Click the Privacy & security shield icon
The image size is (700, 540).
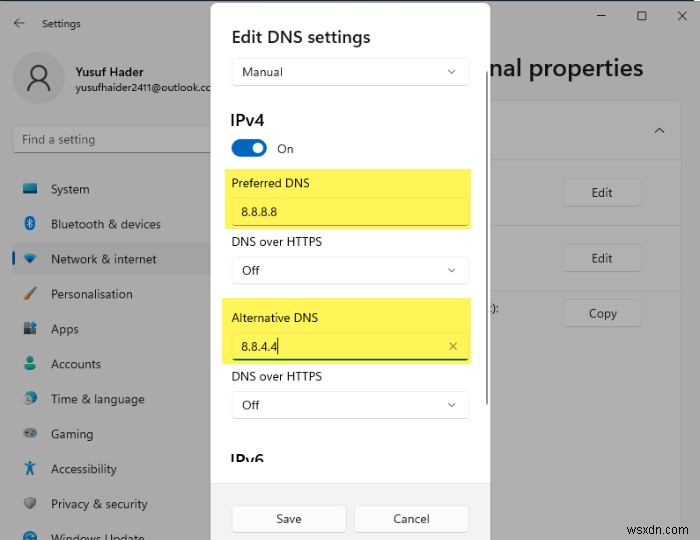click(30, 504)
